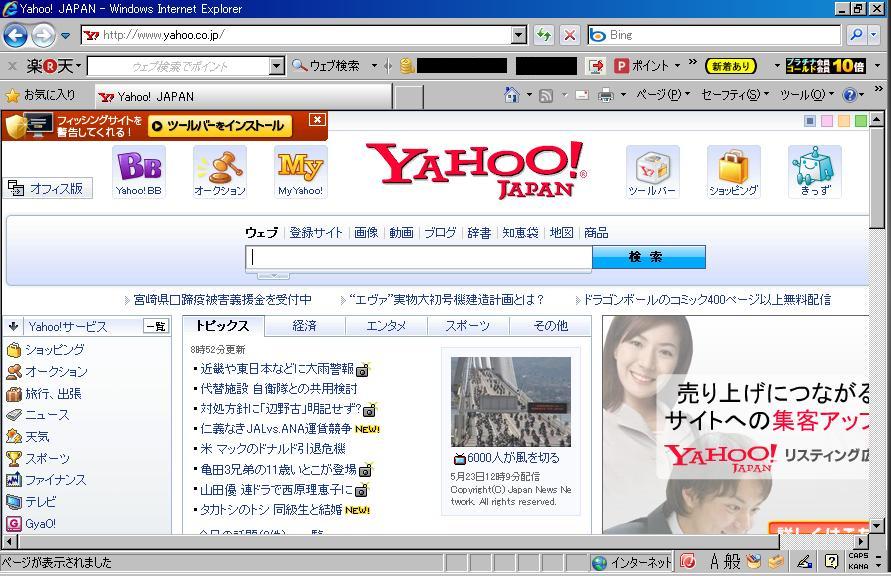Viewport: 891px width, 576px height.
Task: Open the 旅行、出張 sidebar link
Action: [x=53, y=393]
